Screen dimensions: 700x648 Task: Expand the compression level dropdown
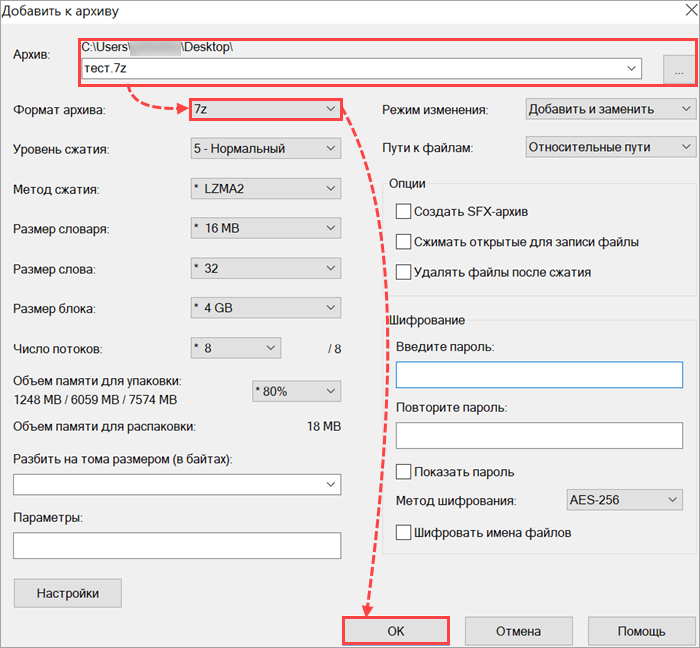265,148
